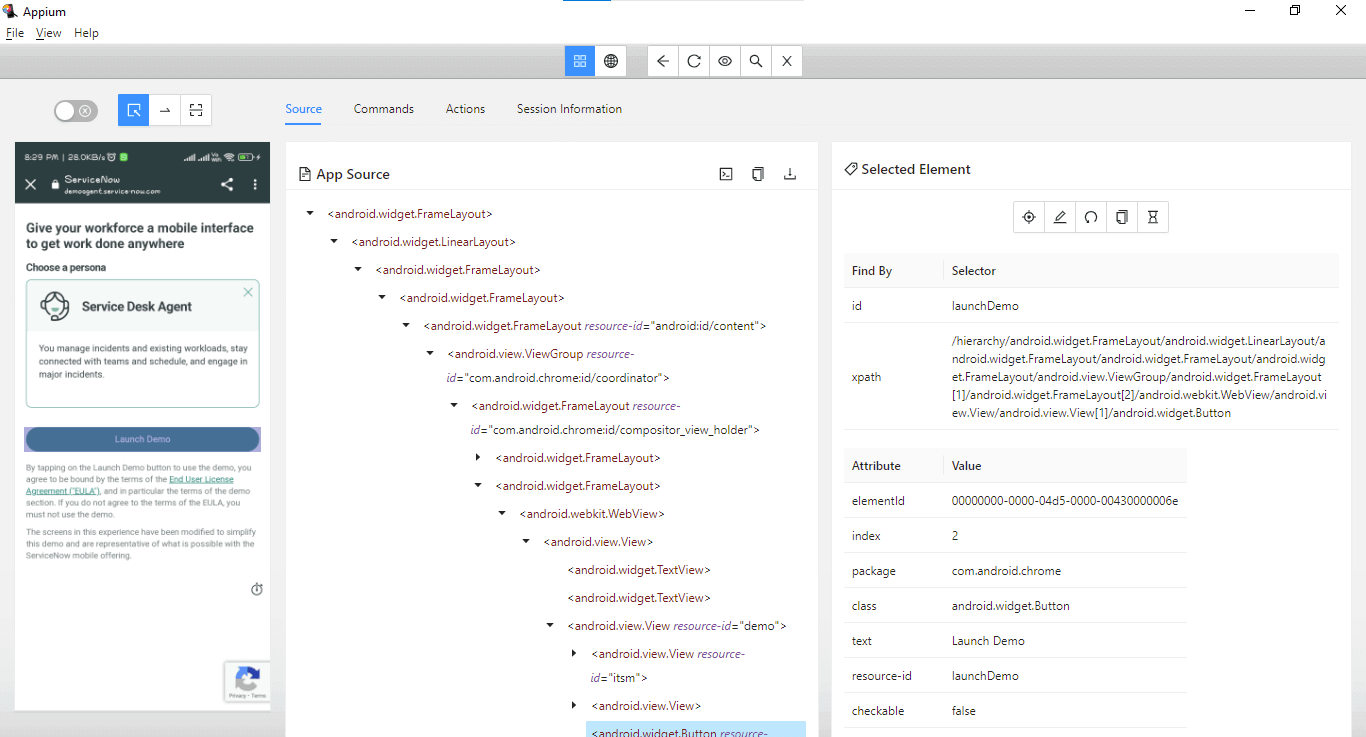Click Launch Demo button in device preview
Image resolution: width=1366 pixels, height=737 pixels.
[142, 439]
